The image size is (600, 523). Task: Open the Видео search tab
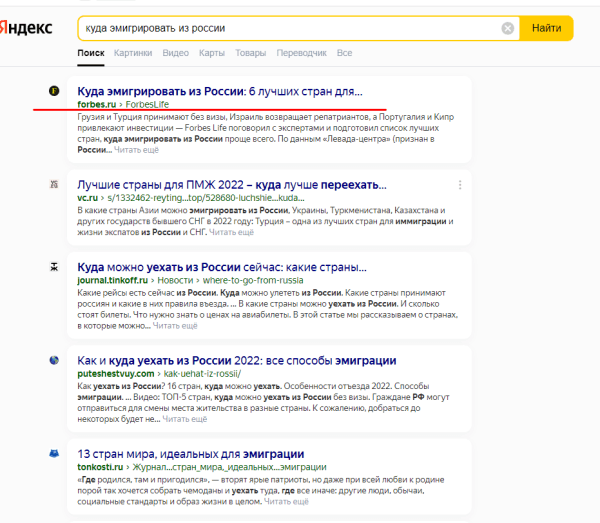(175, 51)
